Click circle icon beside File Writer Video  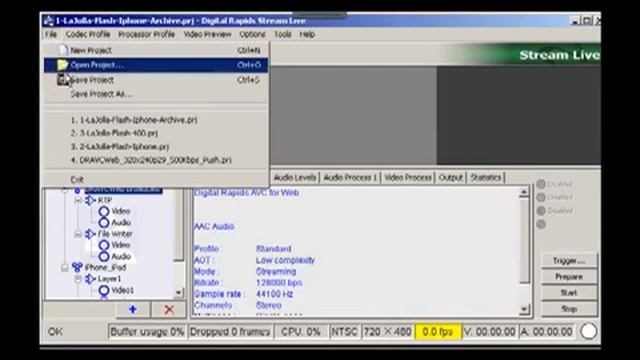pos(104,245)
